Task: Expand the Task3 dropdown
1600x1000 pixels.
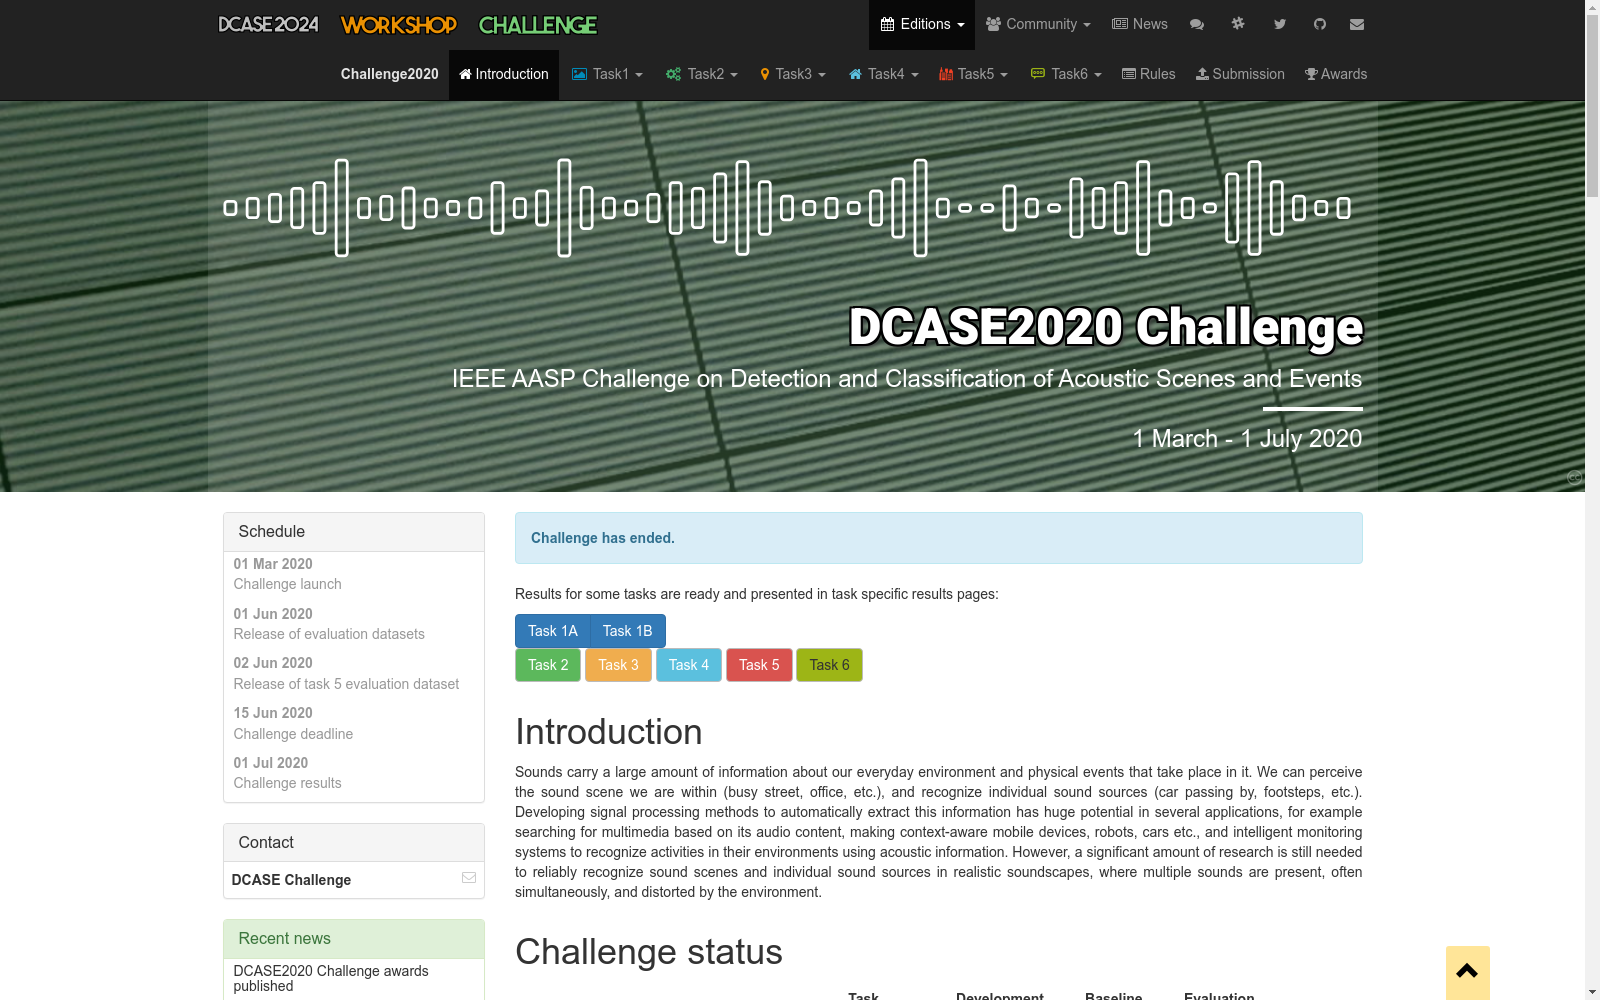Action: click(x=793, y=74)
